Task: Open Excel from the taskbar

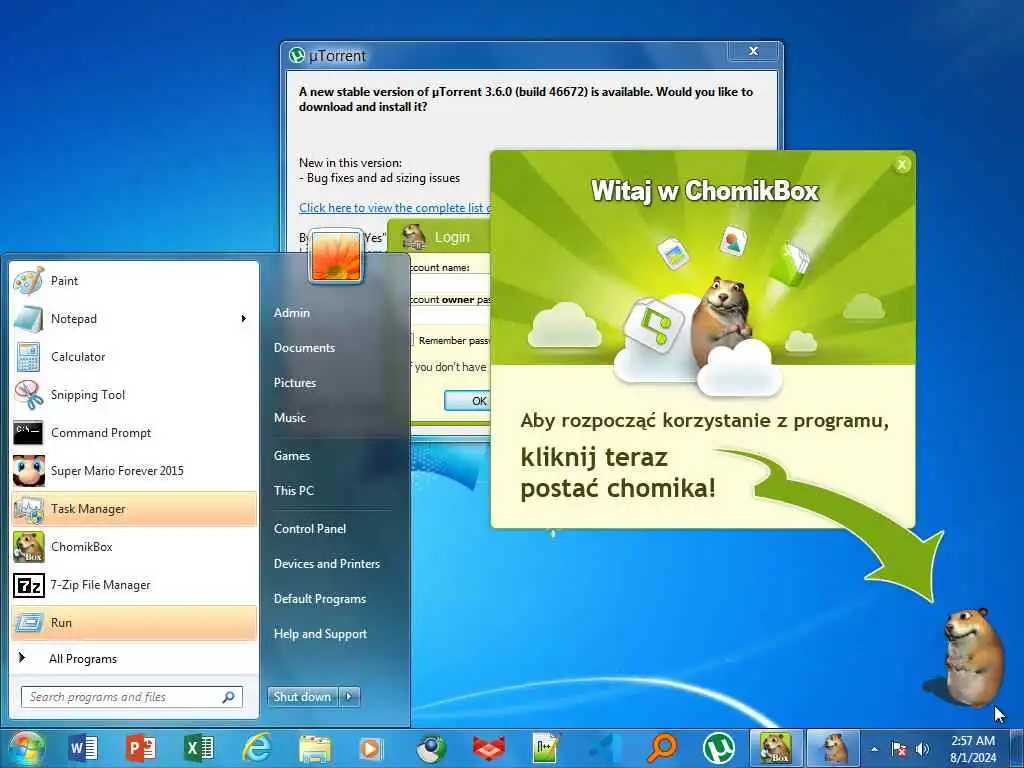Action: coord(199,748)
